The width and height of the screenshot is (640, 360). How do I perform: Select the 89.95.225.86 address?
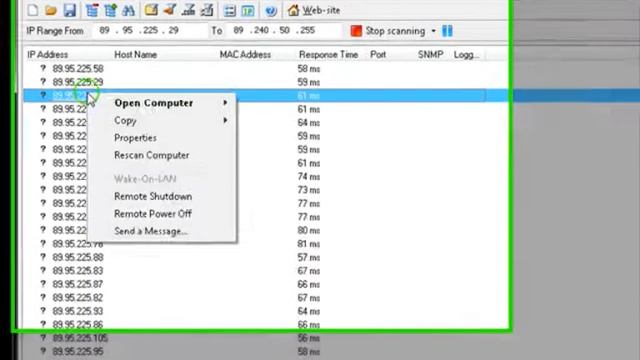78,324
